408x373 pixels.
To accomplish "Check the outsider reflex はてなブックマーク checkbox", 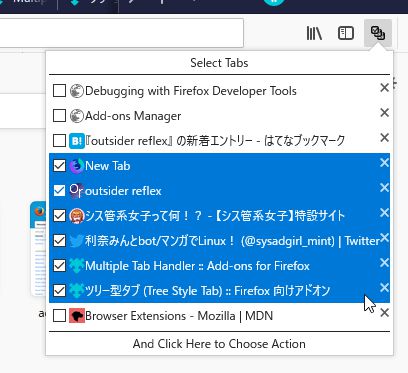I will point(59,141).
